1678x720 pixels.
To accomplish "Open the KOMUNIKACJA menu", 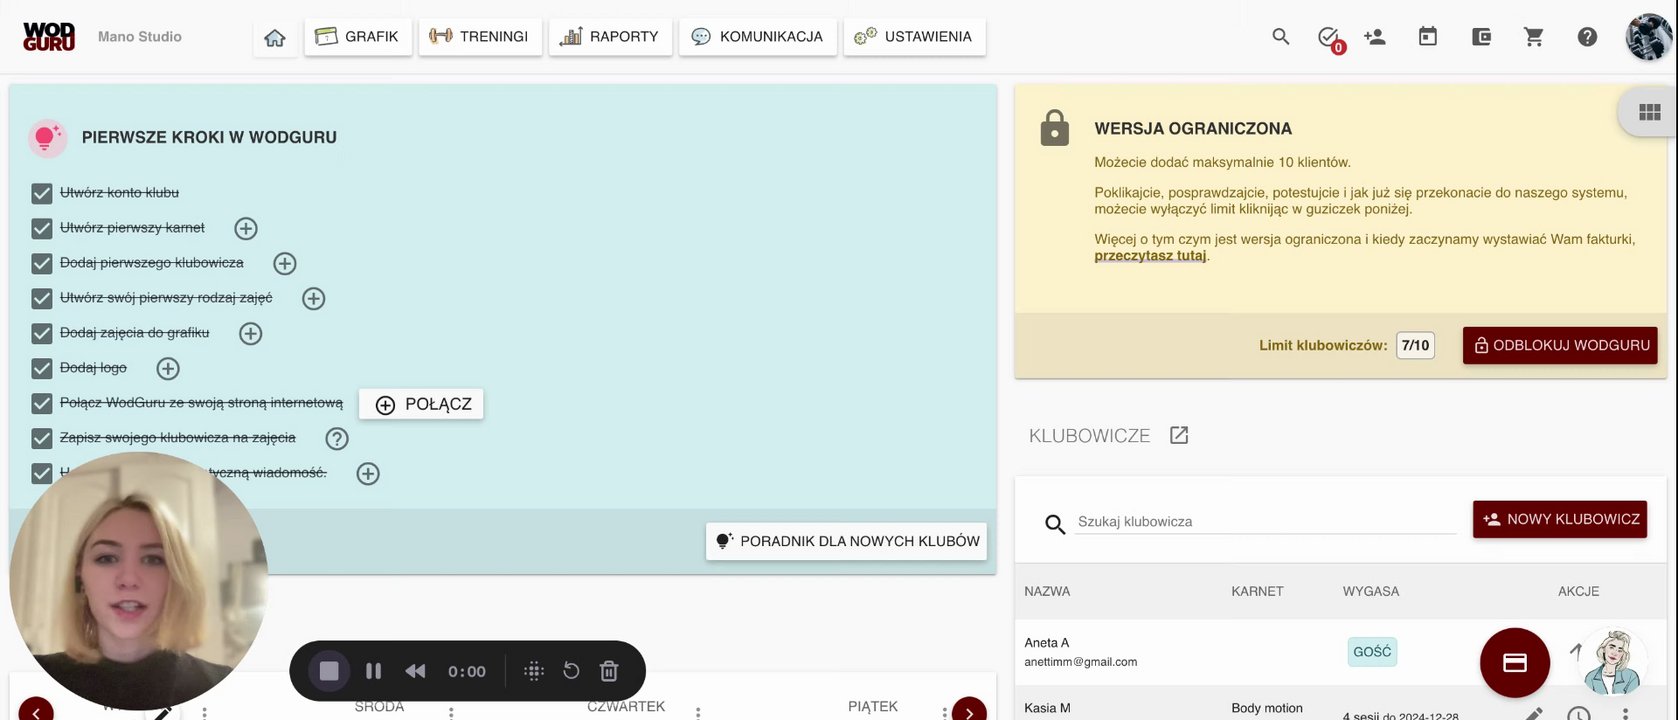I will point(758,37).
